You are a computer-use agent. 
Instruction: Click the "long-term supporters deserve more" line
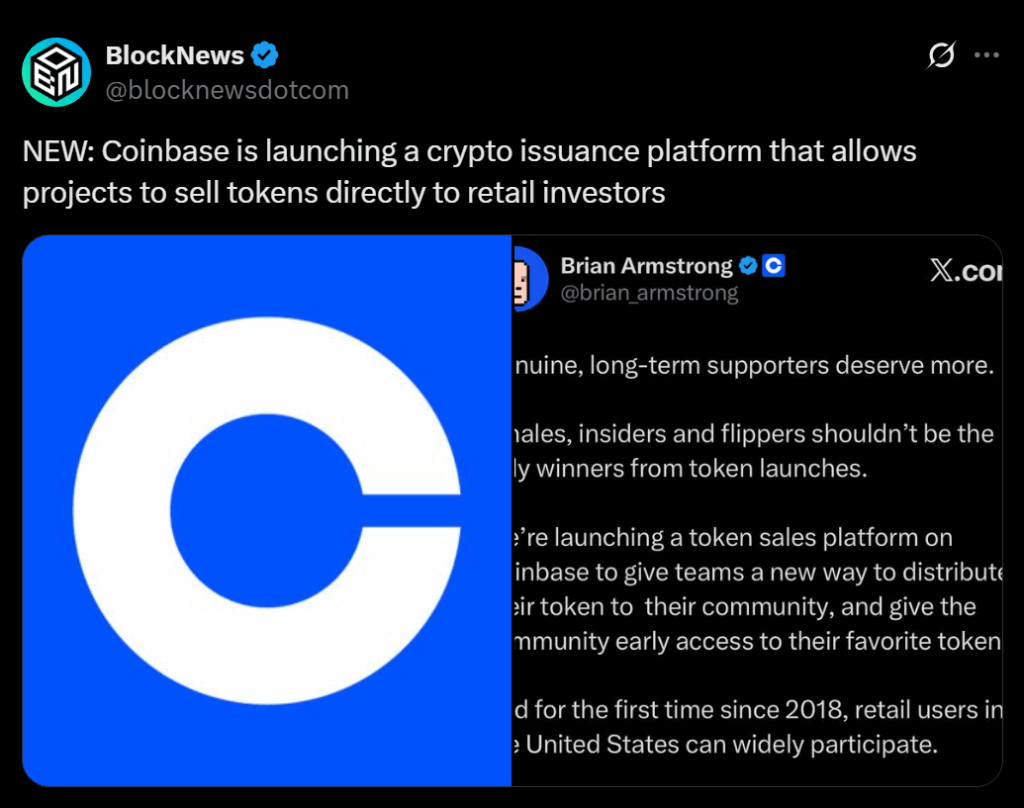tap(752, 365)
